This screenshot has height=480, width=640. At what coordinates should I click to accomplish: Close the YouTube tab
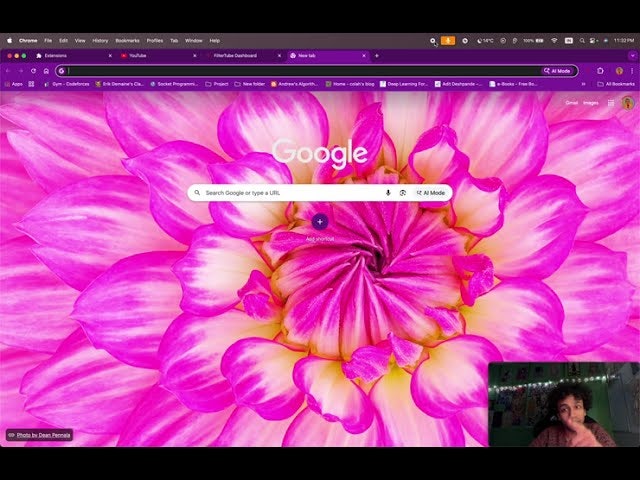[x=195, y=56]
